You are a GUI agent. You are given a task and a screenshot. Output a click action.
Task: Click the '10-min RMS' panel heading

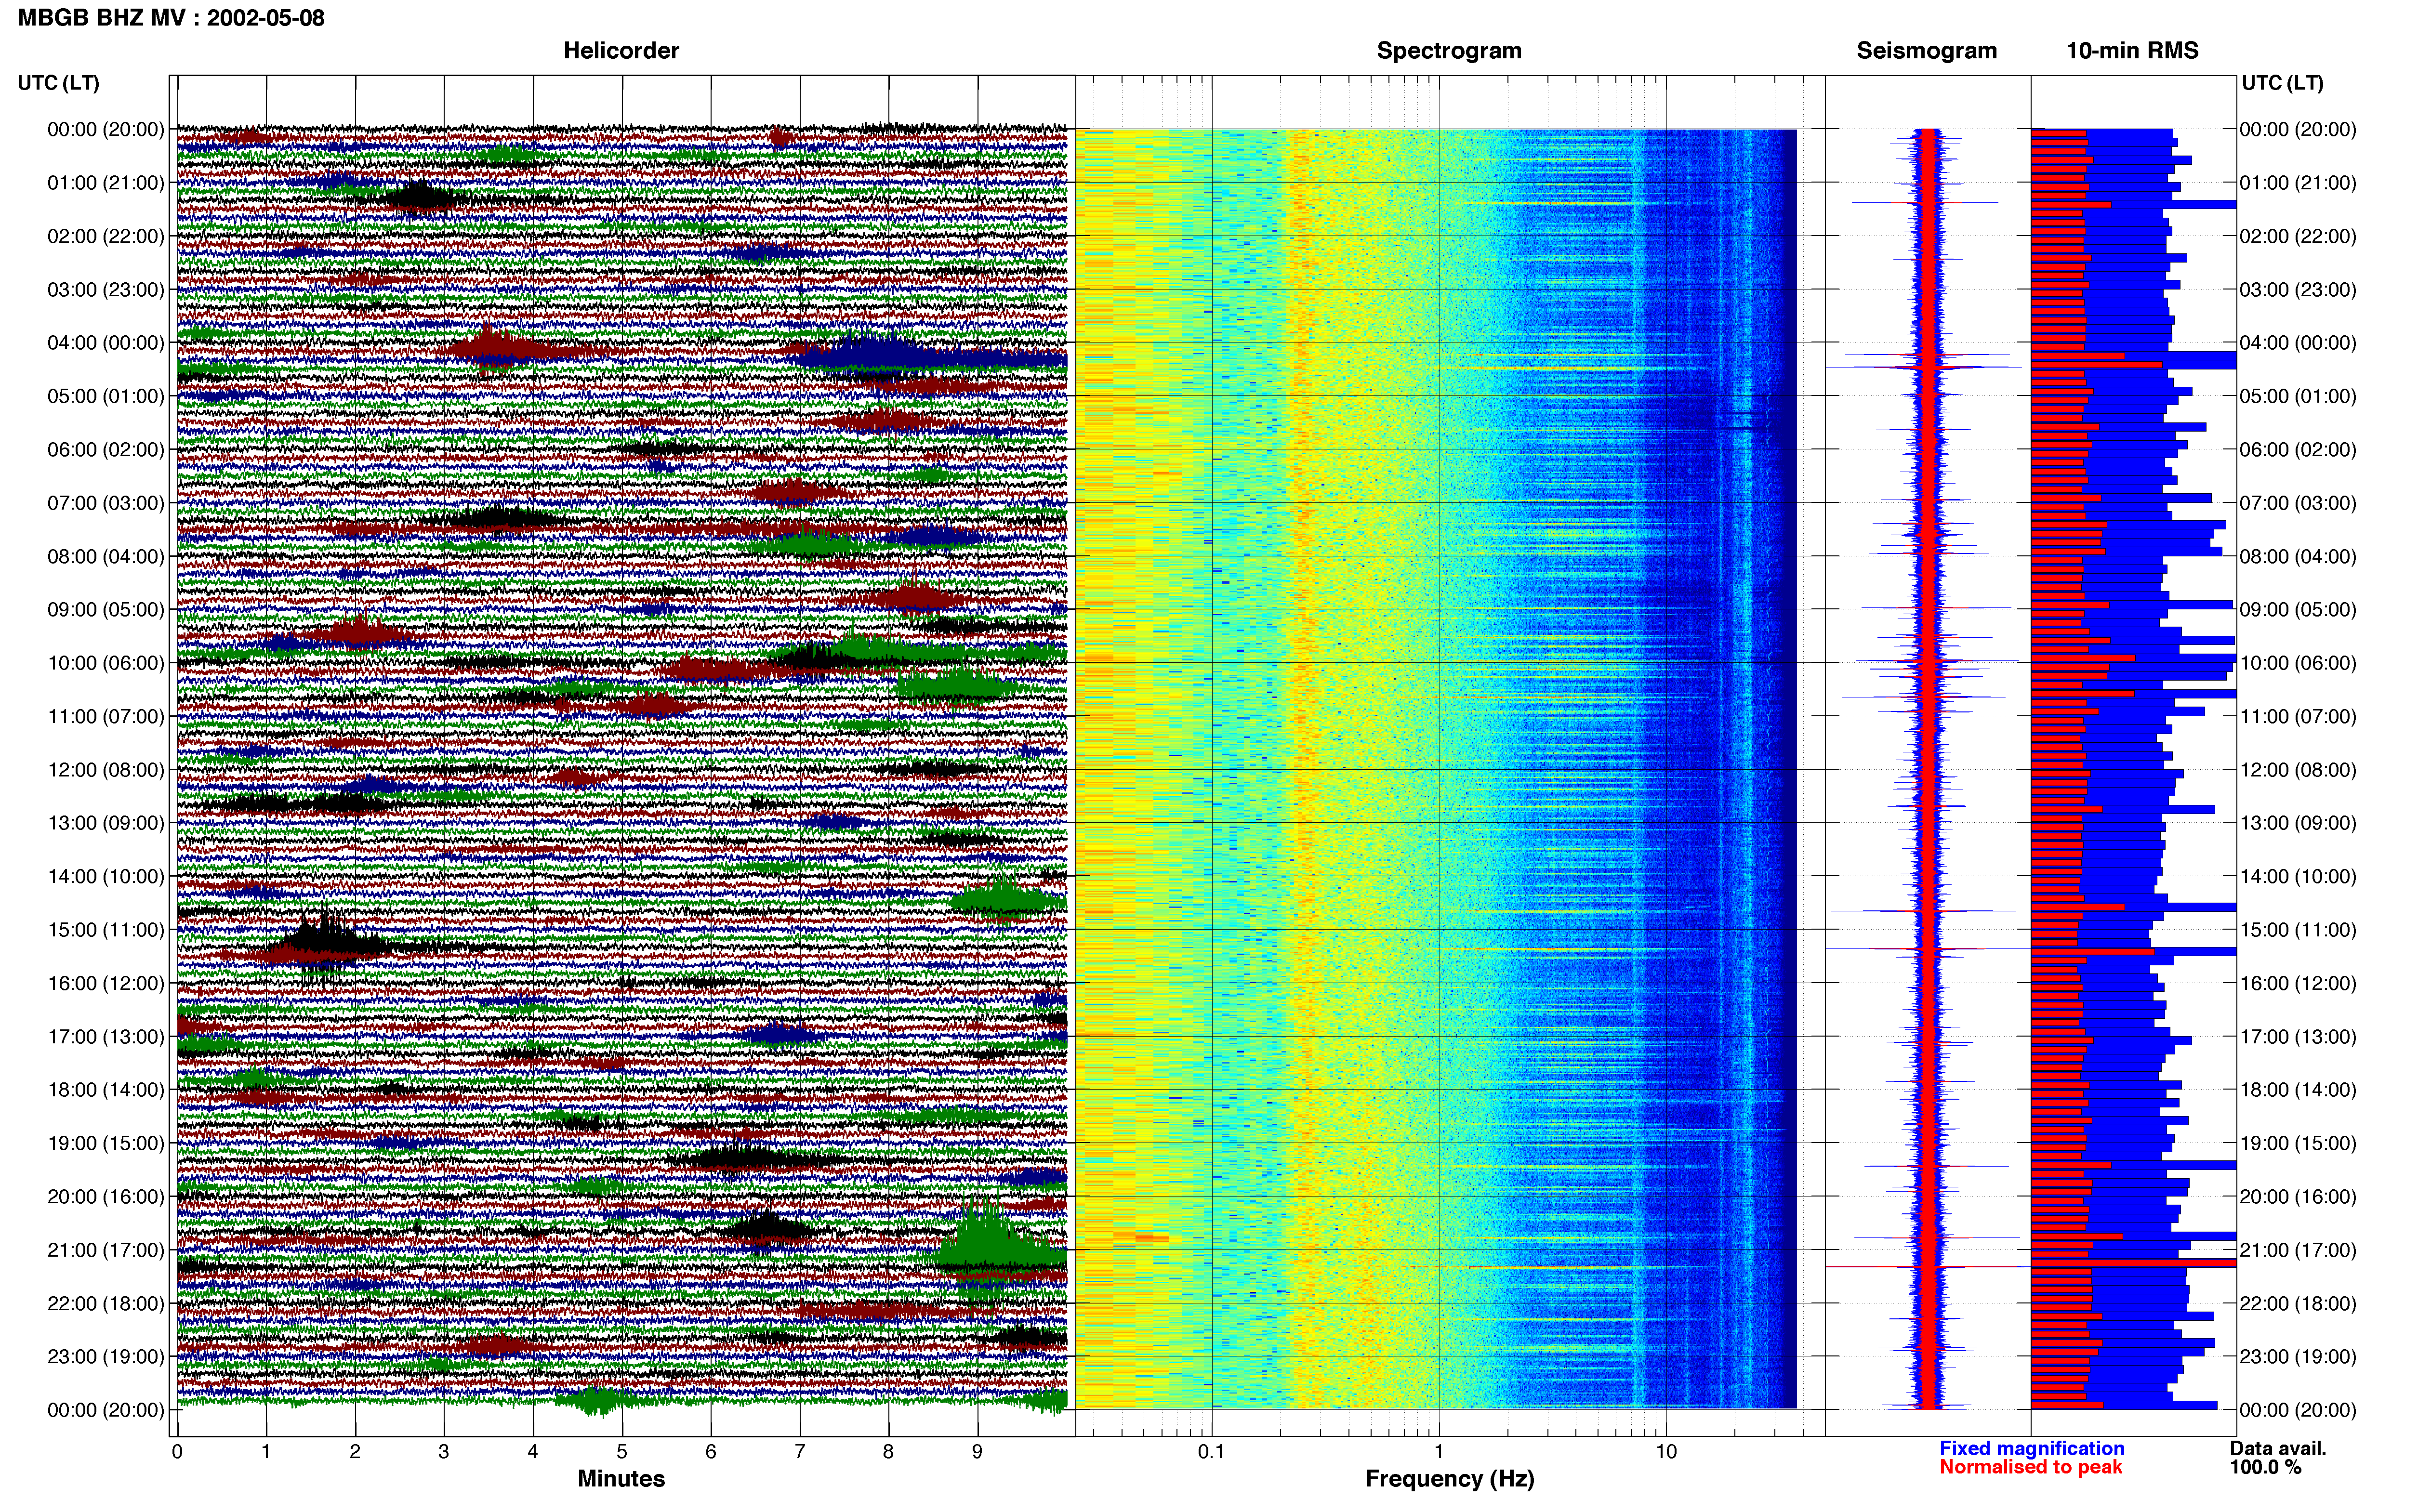2132,51
